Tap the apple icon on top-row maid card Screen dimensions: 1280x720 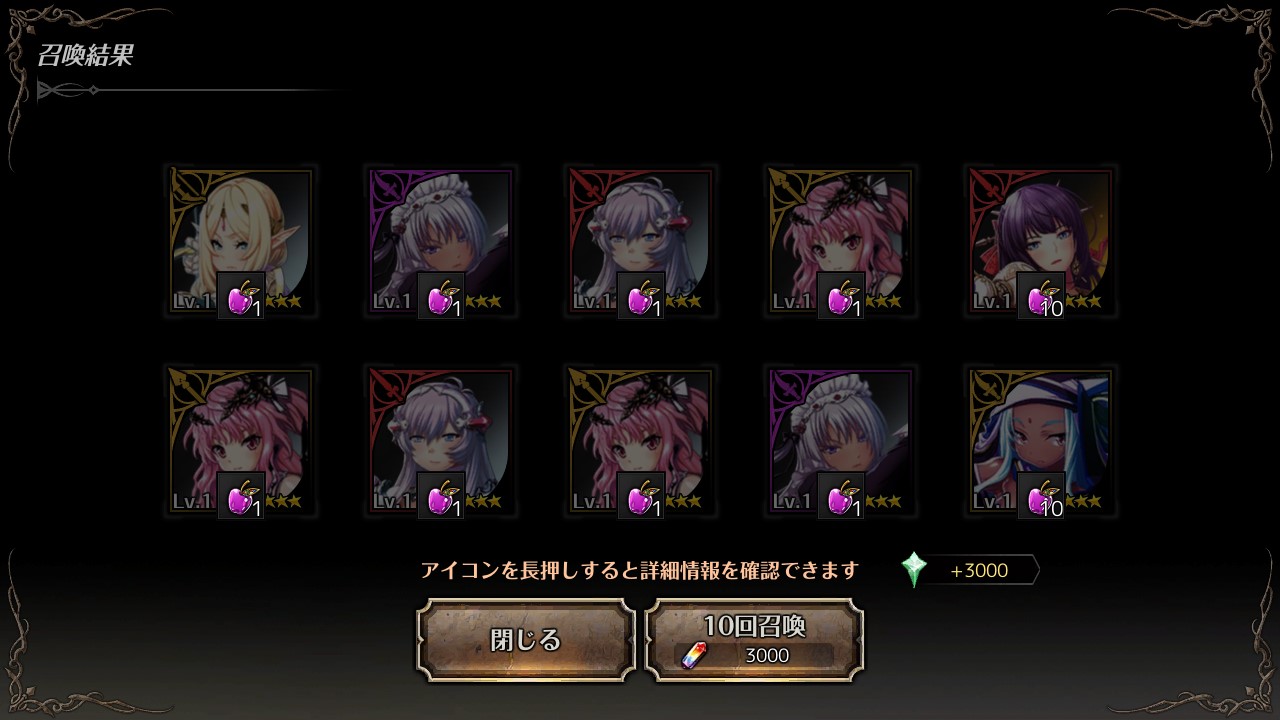tap(441, 296)
